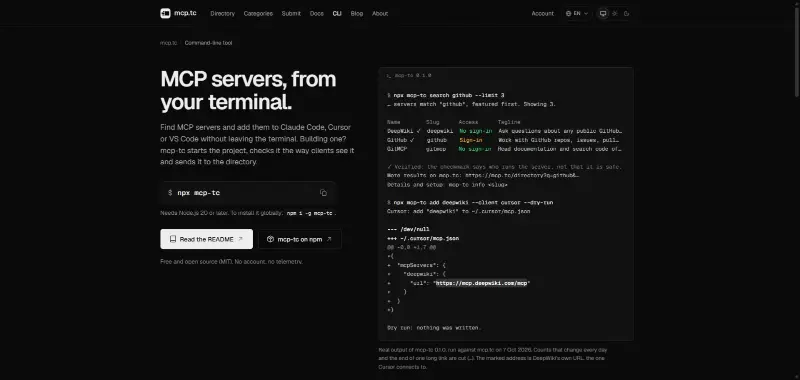Copy the npx mcp-tc command
This screenshot has width=800, height=380.
[x=323, y=193]
